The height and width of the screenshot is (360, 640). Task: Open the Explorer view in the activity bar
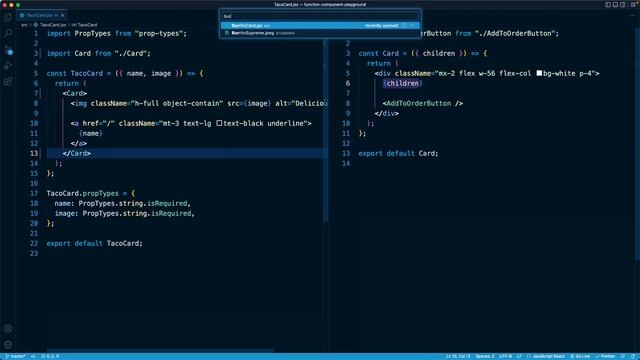(8, 17)
